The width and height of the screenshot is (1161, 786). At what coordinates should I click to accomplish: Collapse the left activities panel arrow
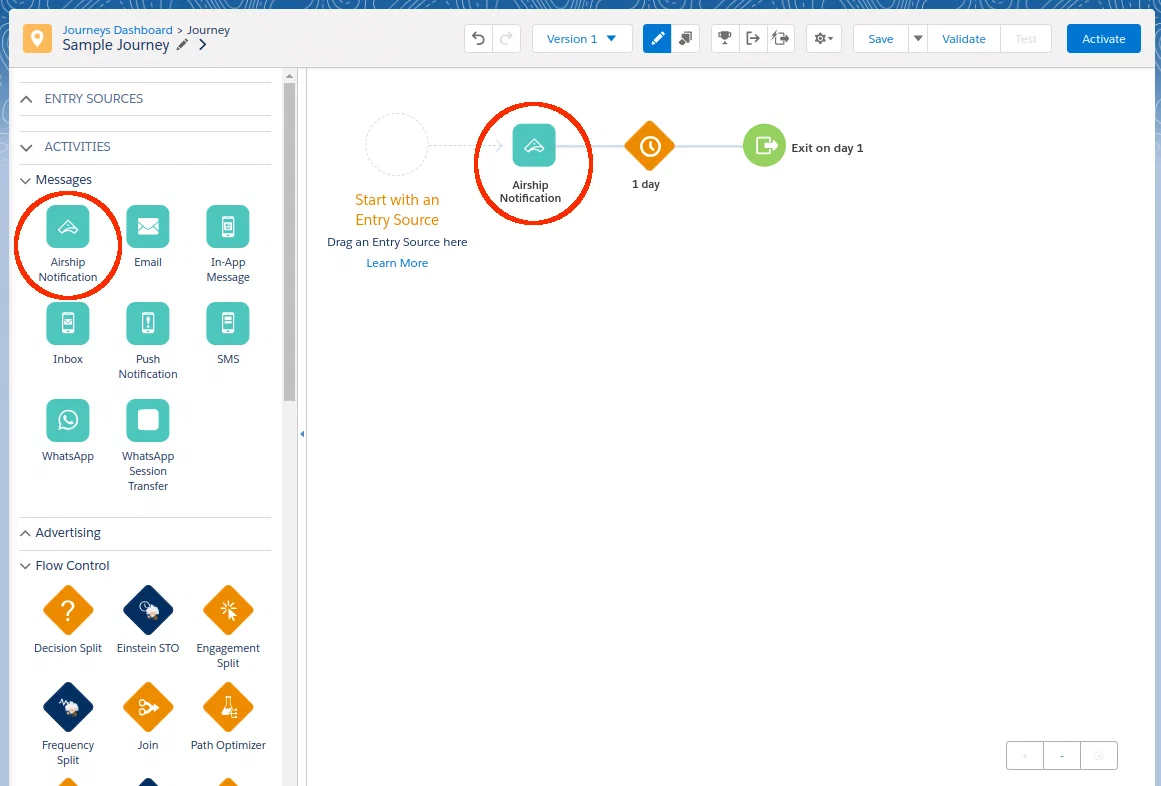pyautogui.click(x=302, y=434)
